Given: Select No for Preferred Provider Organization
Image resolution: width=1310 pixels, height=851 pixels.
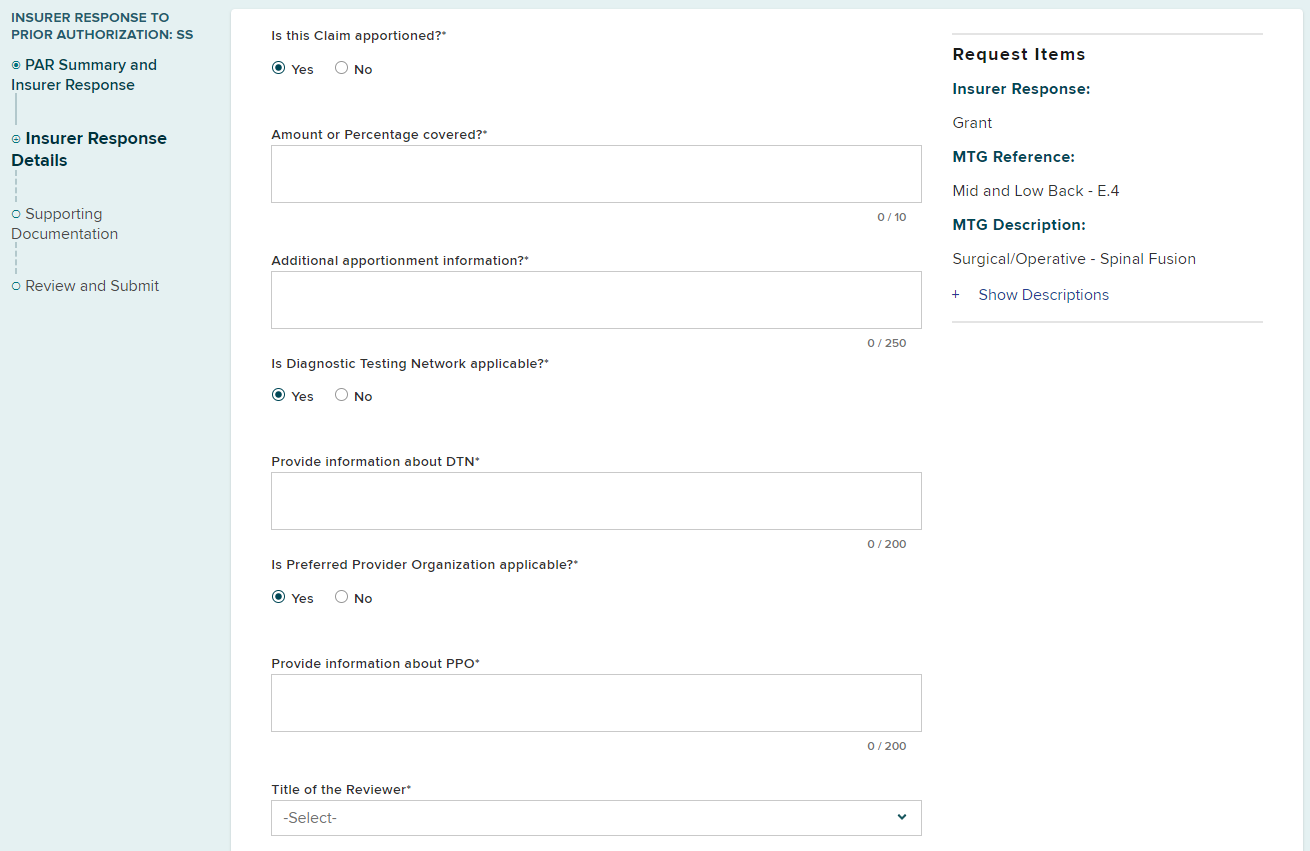Looking at the screenshot, I should pyautogui.click(x=342, y=598).
